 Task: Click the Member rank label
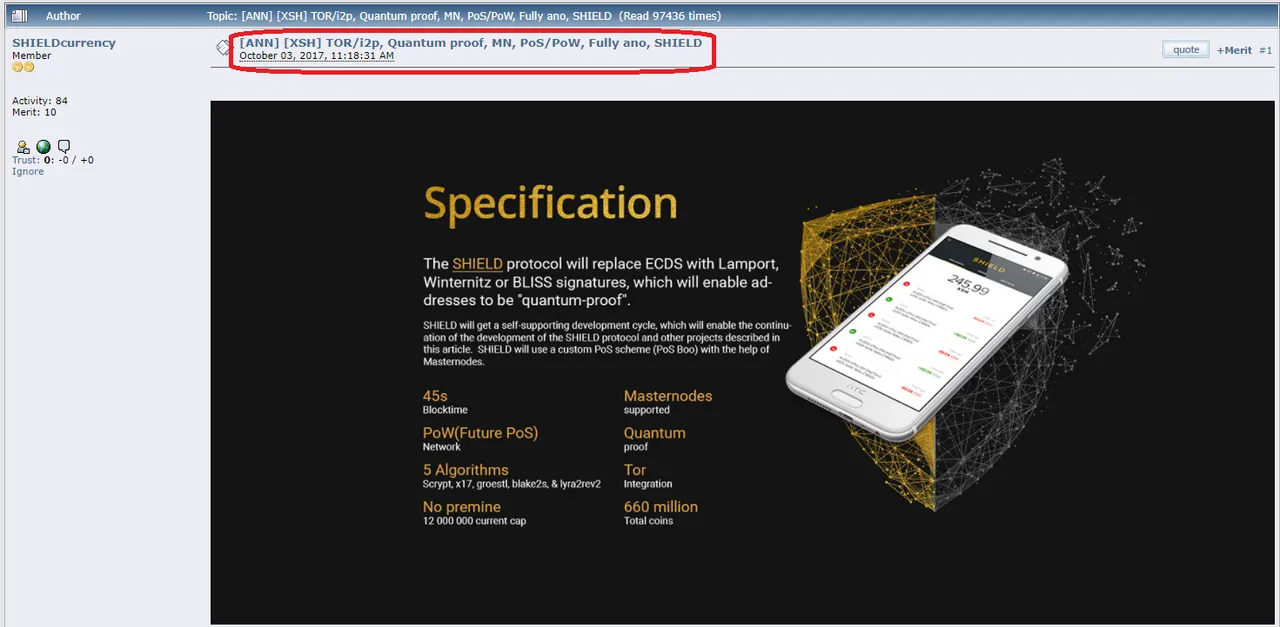[32, 56]
